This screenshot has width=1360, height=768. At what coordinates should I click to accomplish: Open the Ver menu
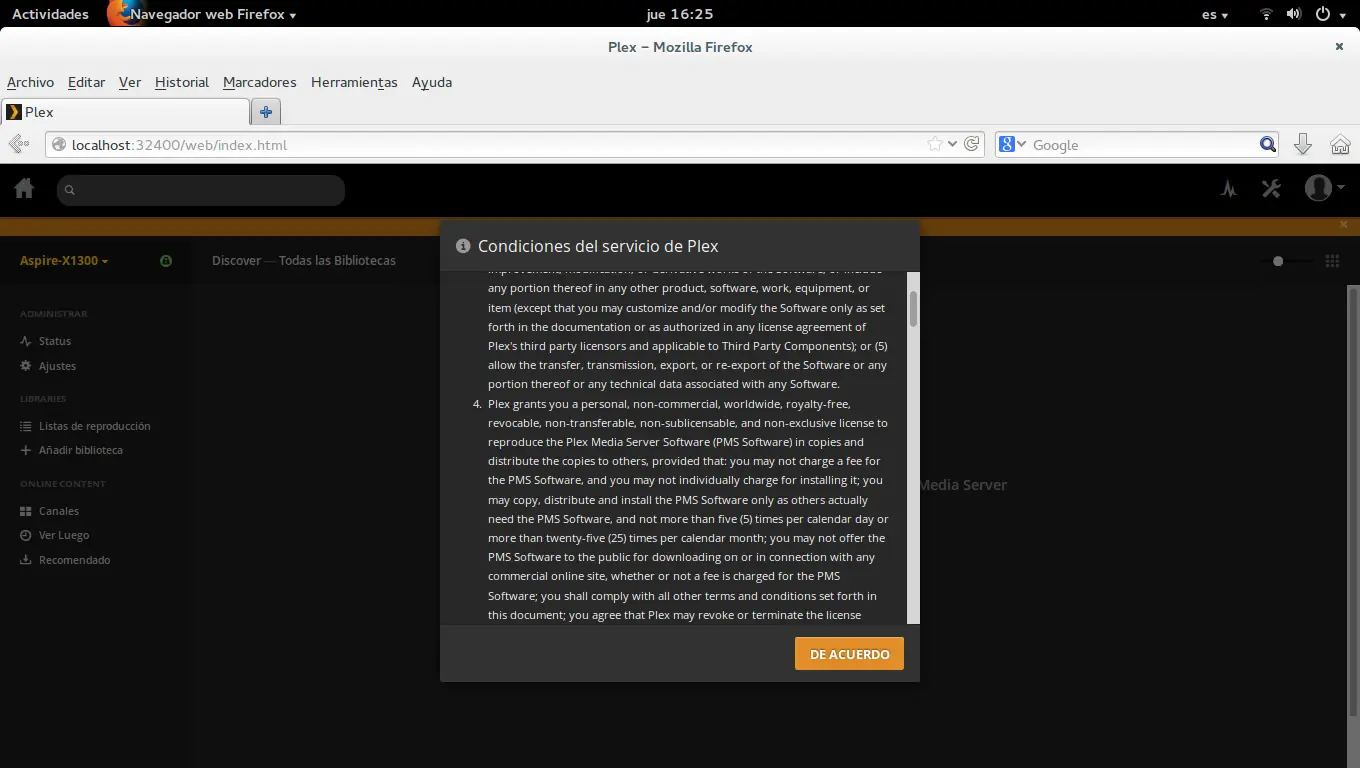click(130, 82)
